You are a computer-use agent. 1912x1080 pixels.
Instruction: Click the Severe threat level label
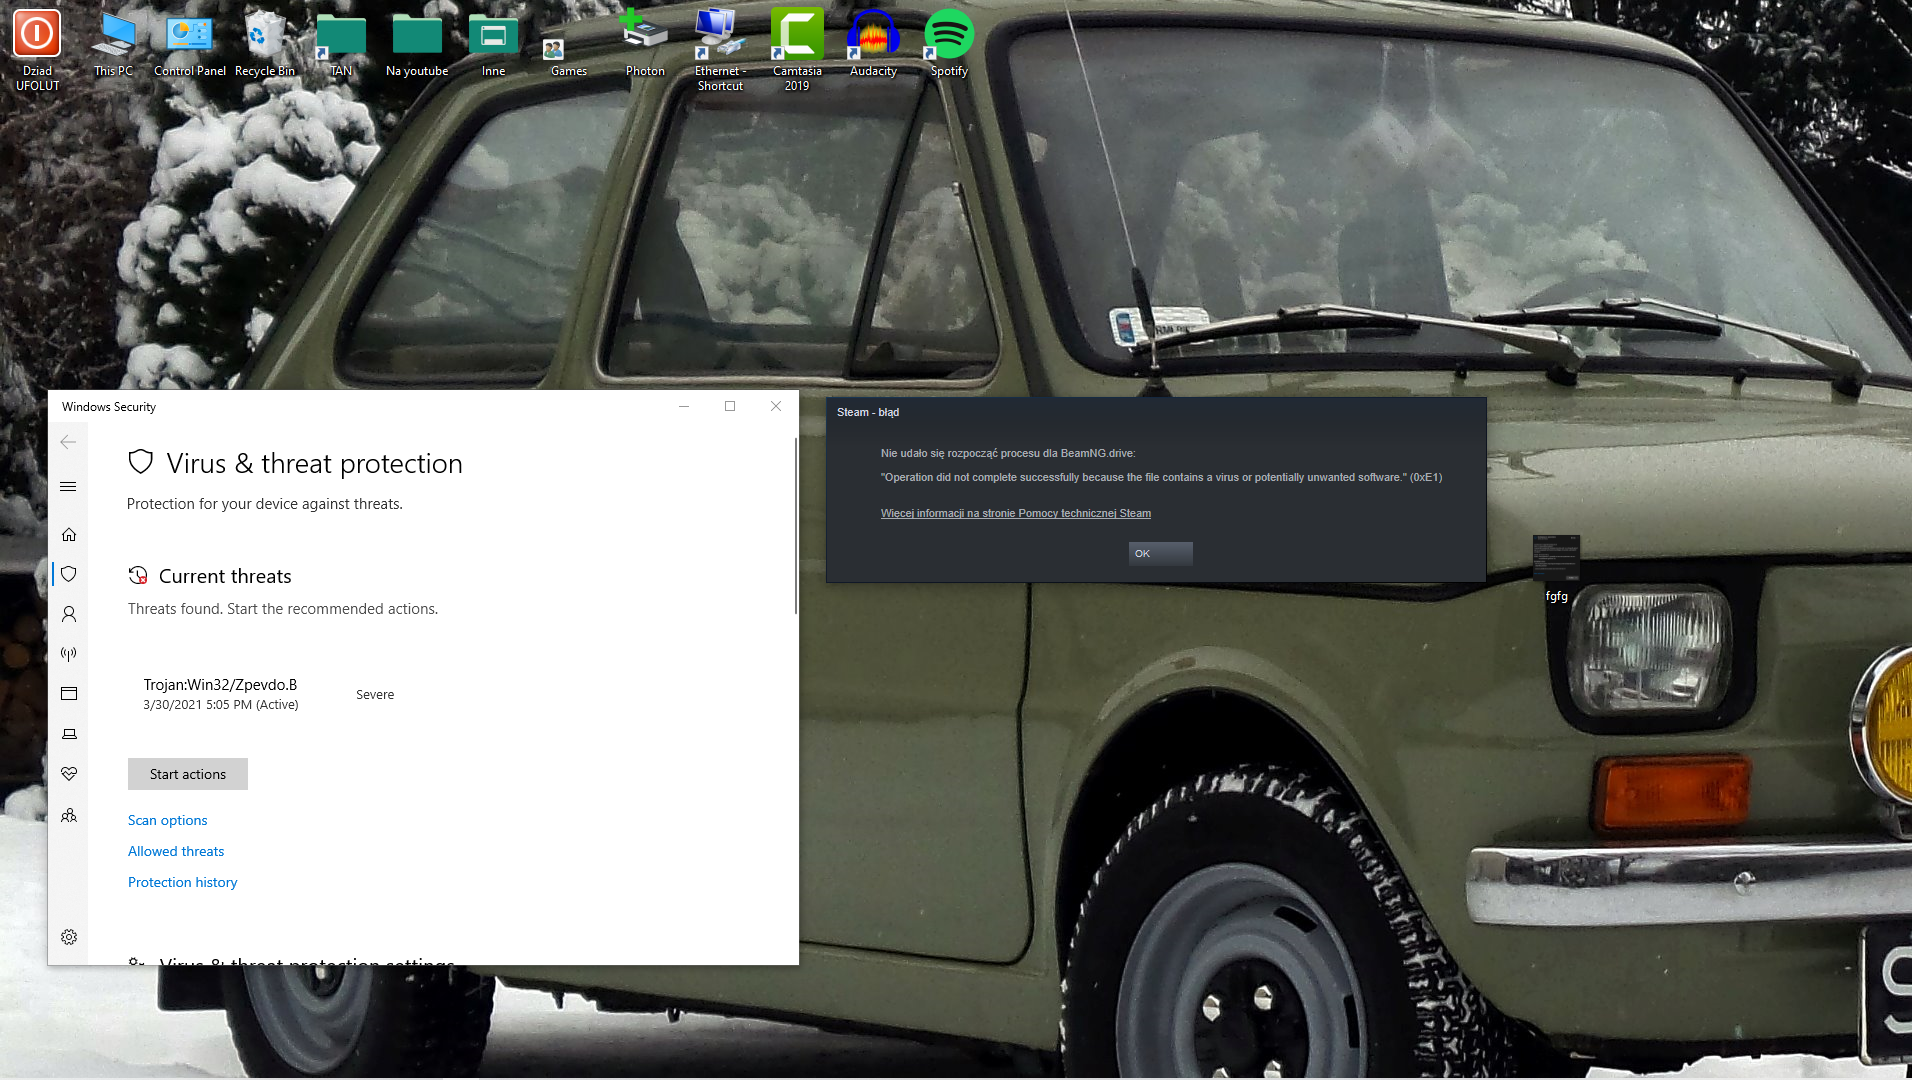click(x=375, y=695)
